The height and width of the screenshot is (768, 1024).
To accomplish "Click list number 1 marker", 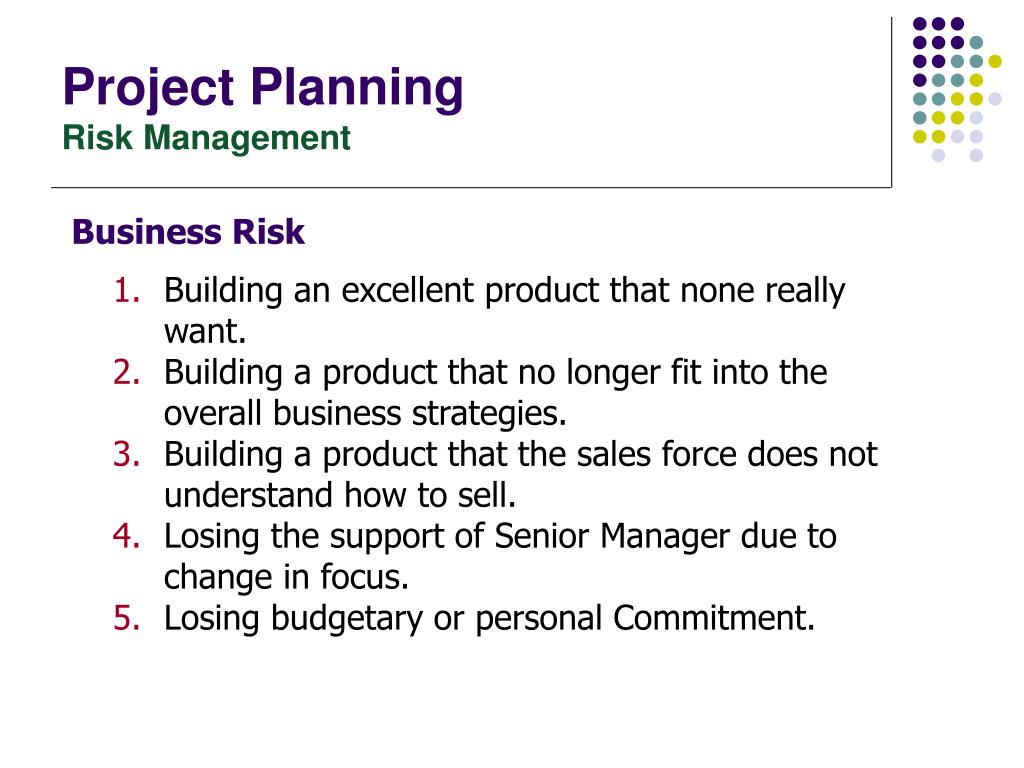I will 127,290.
